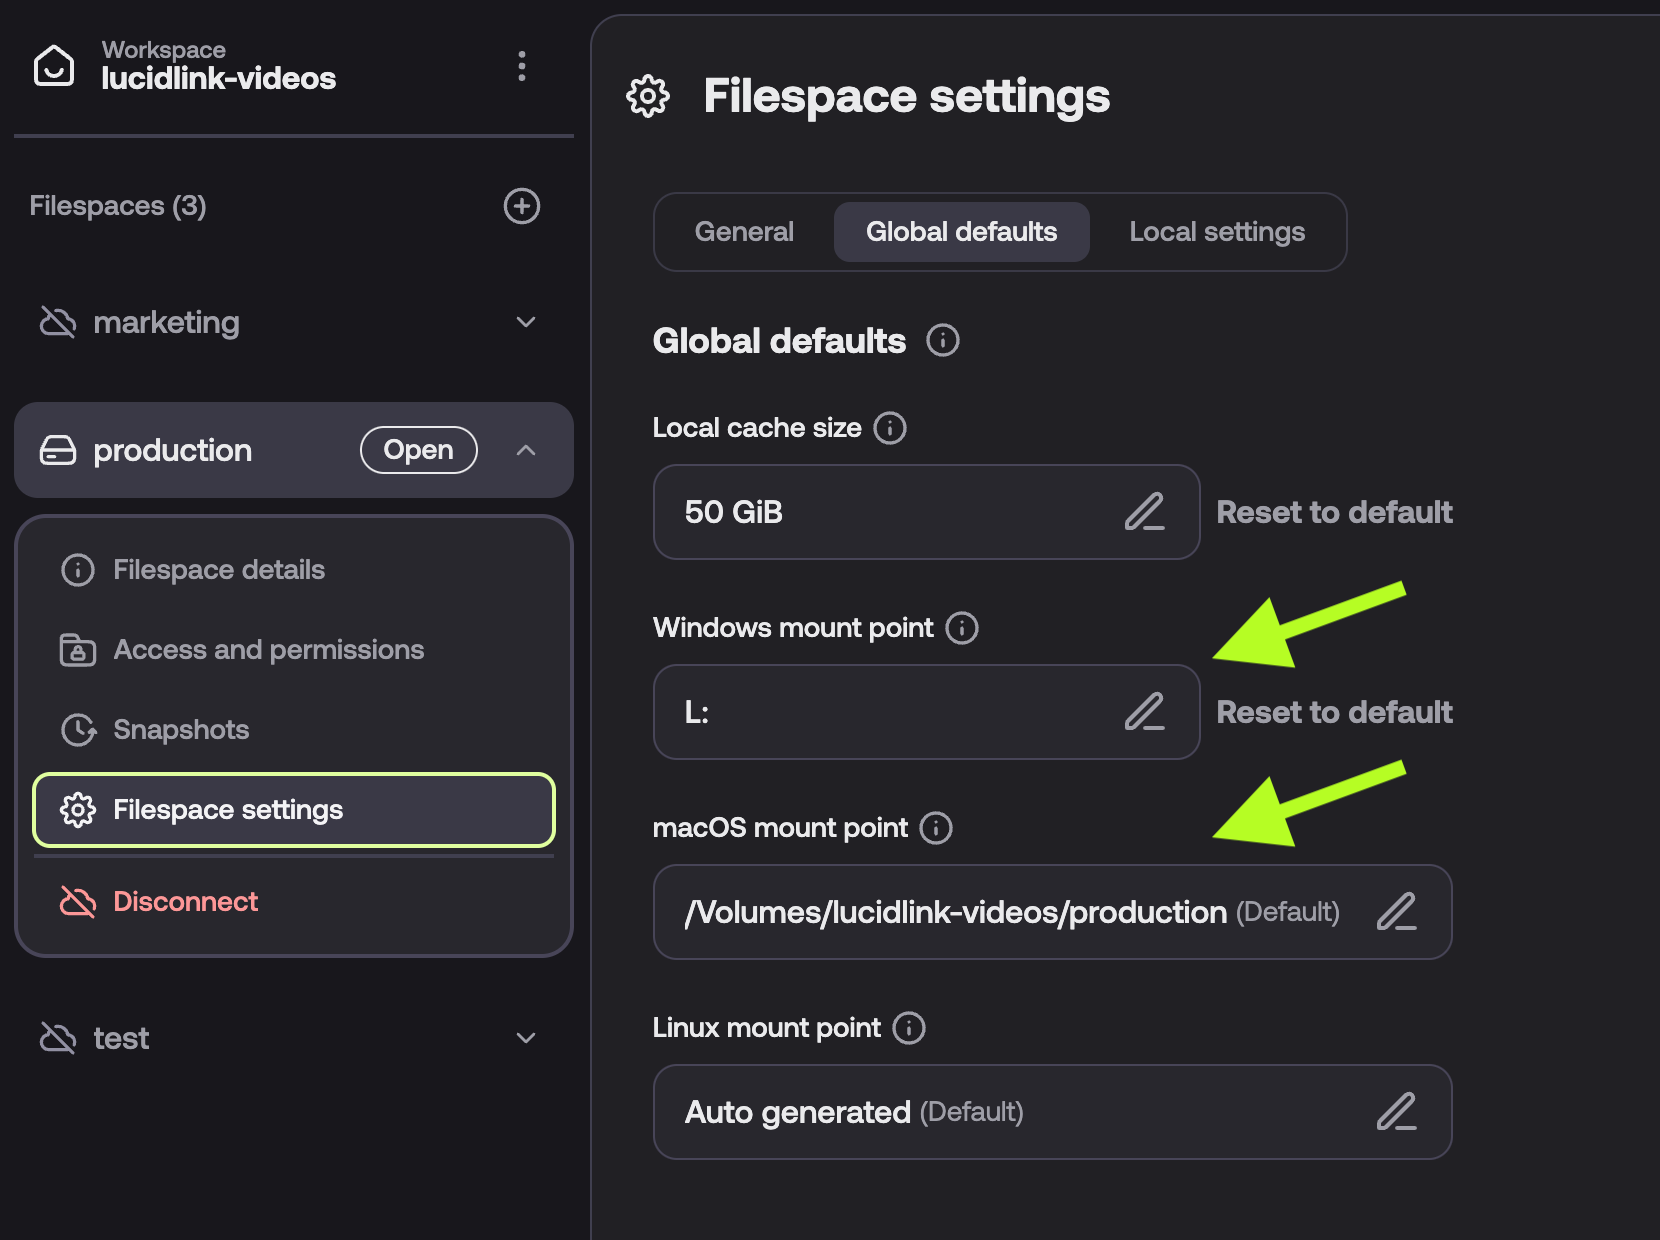Click the L: Windows mount point field
Viewport: 1660px width, 1240px height.
pos(926,712)
